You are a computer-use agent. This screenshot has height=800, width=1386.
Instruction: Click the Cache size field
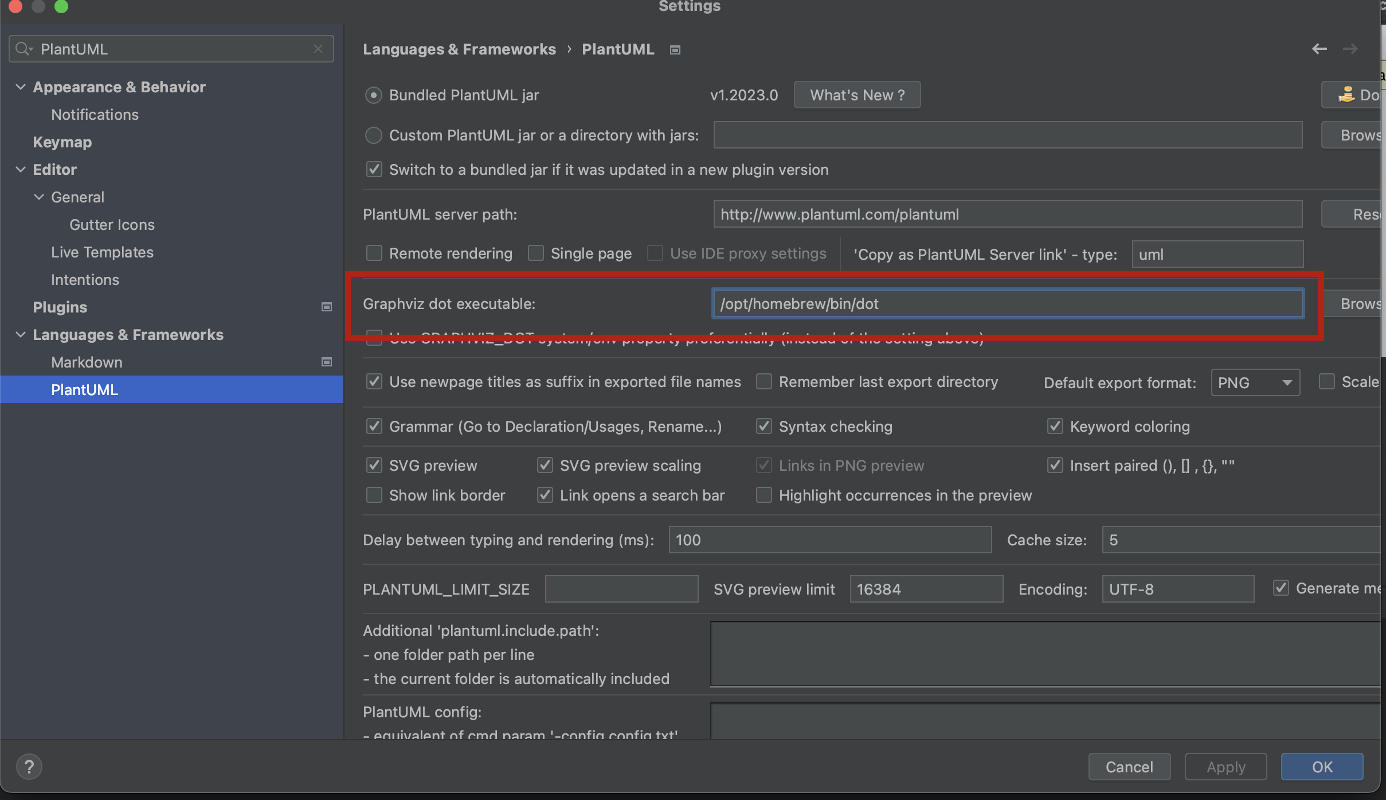(x=1243, y=540)
